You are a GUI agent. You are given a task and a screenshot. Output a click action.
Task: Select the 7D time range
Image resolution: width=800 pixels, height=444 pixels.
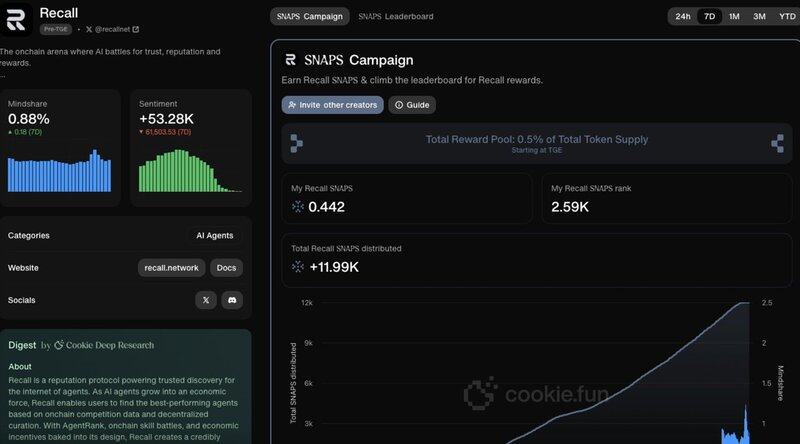coord(709,16)
